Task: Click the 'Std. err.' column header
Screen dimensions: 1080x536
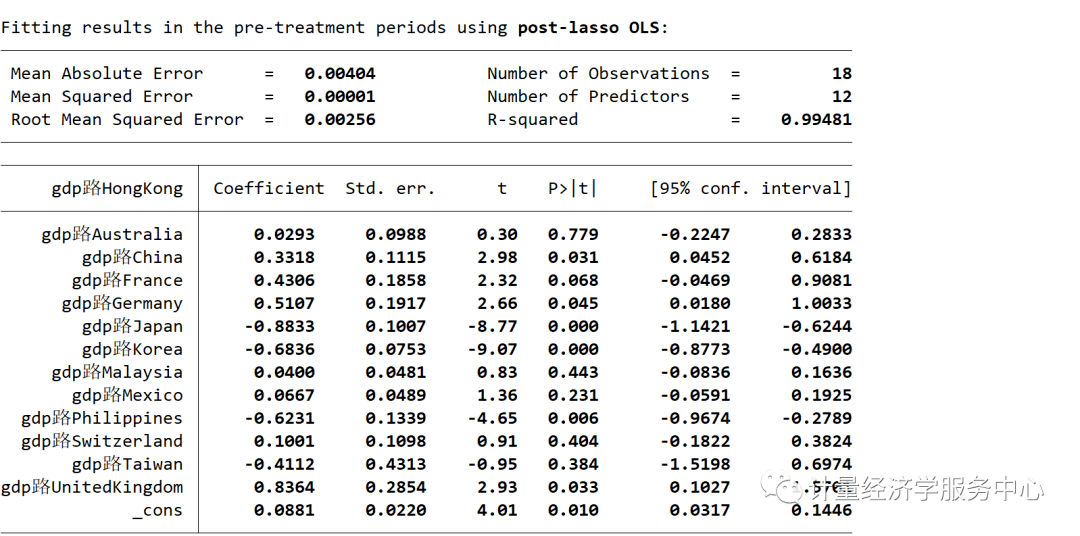Action: (x=390, y=189)
